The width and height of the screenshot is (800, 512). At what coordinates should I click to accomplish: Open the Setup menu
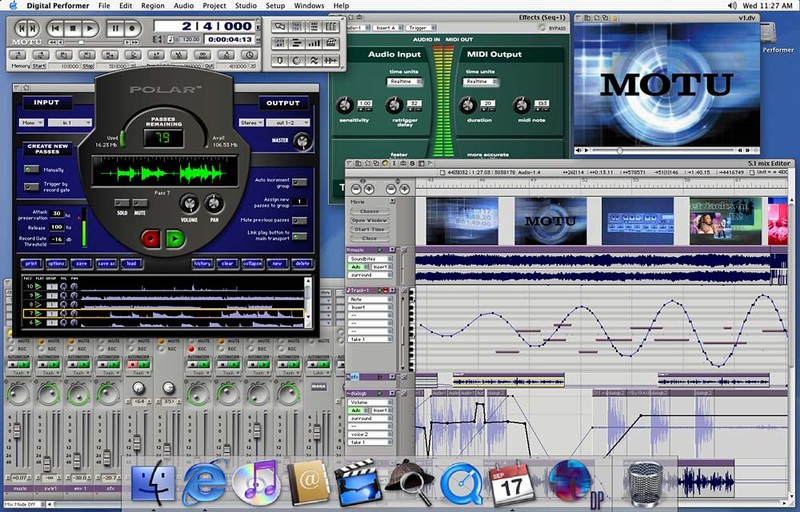coord(276,6)
